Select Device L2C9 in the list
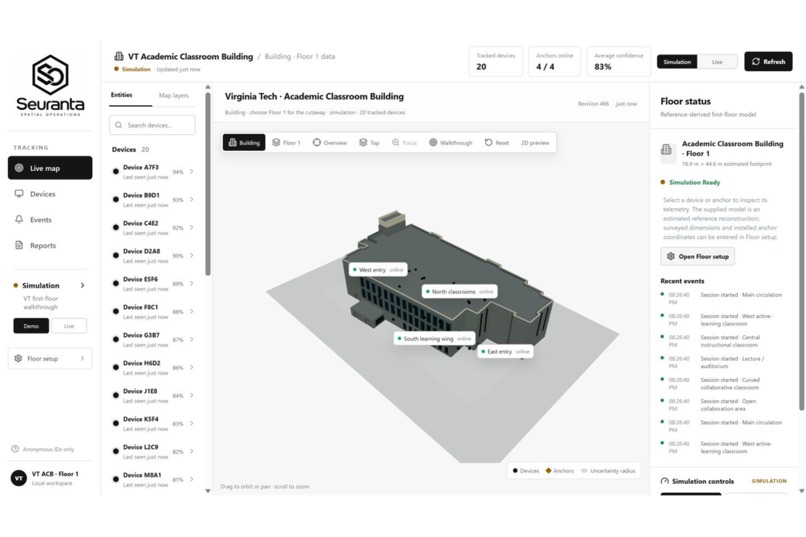806x537 pixels. (153, 451)
